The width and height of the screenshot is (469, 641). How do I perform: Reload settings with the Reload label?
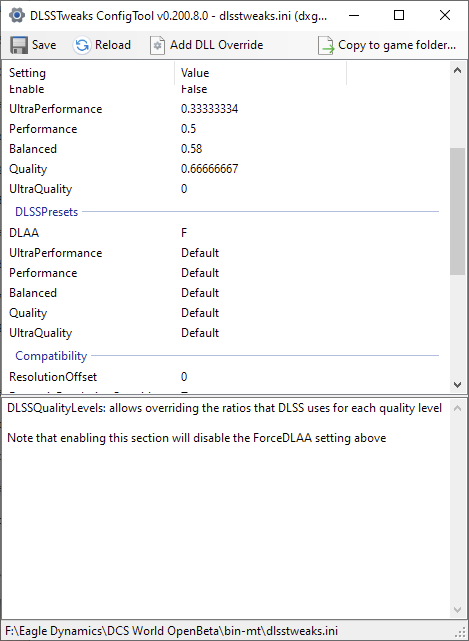(x=113, y=45)
